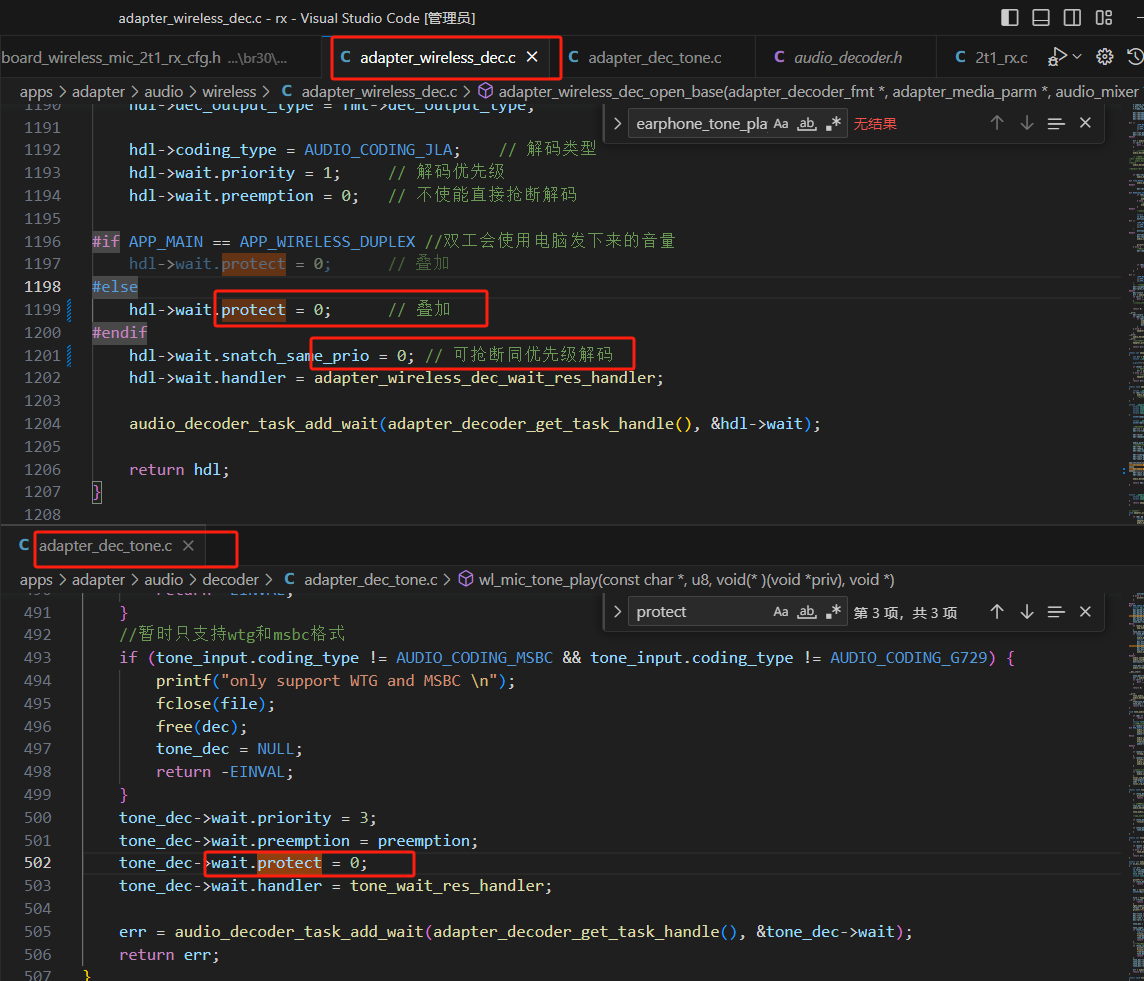Toggle Match Whole Word in earphone_tone_pla find bar
Viewport: 1144px width, 981px height.
click(806, 124)
